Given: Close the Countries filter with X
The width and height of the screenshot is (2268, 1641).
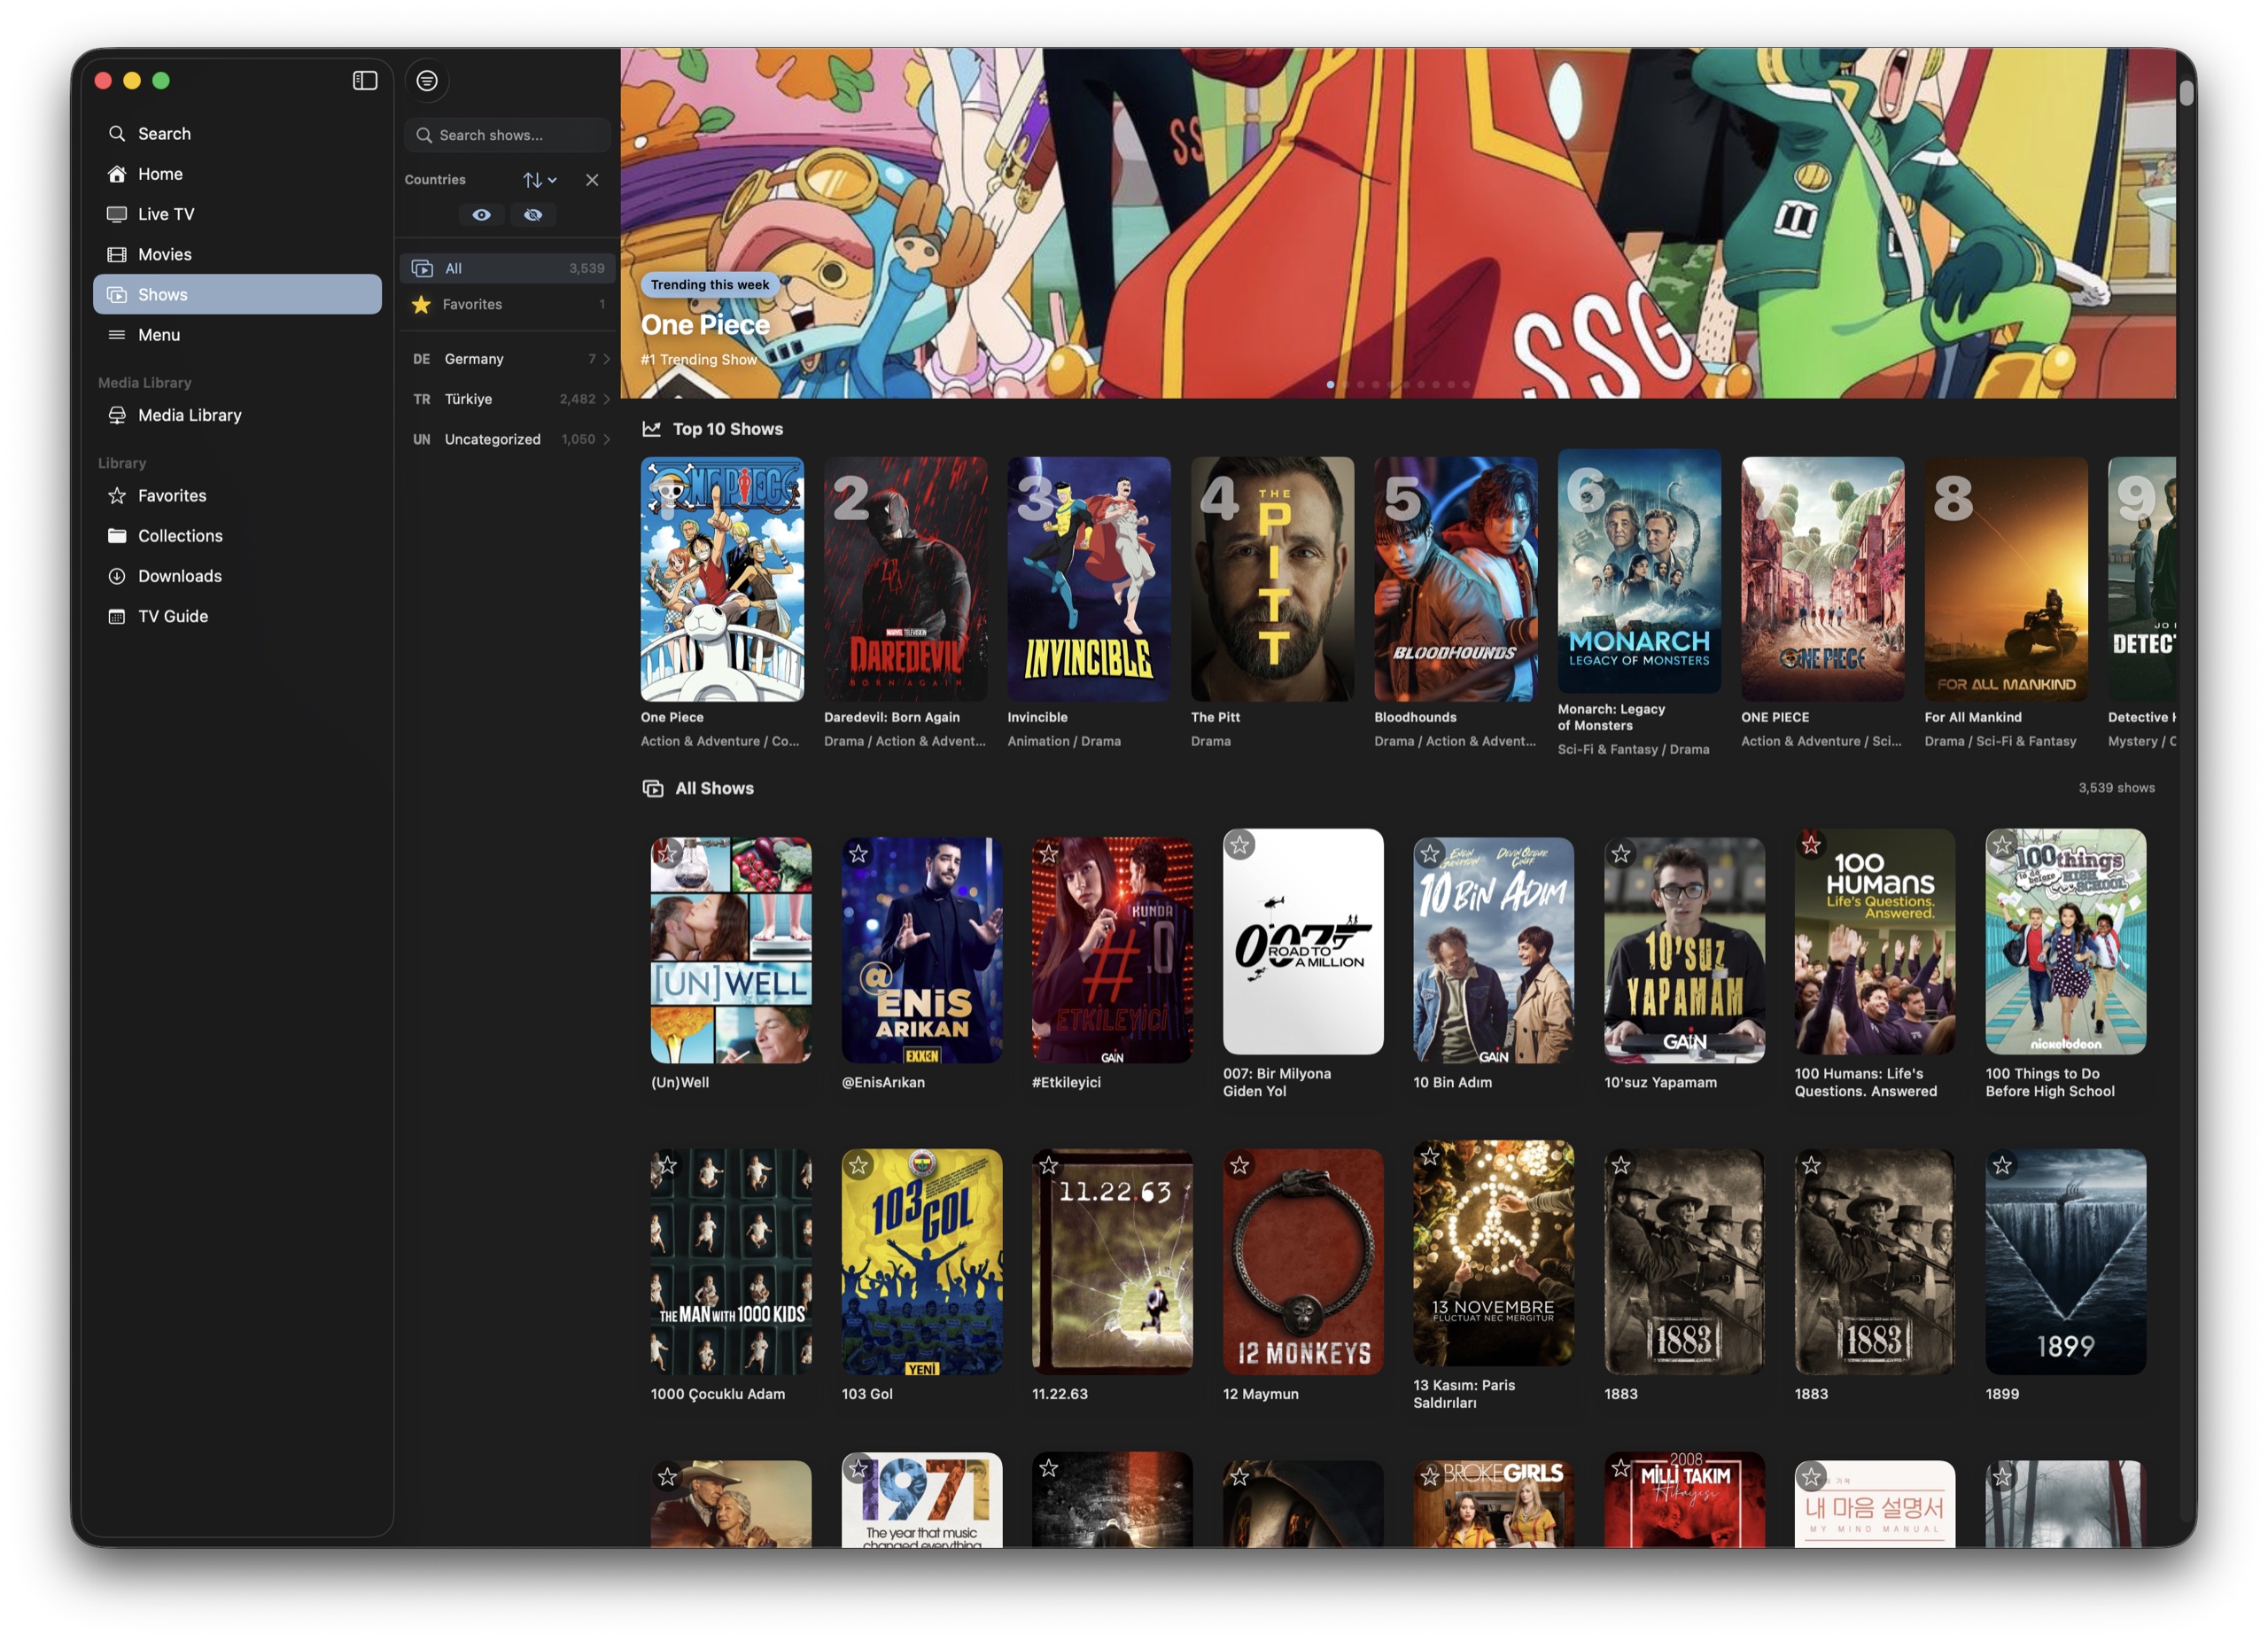Looking at the screenshot, I should point(592,180).
